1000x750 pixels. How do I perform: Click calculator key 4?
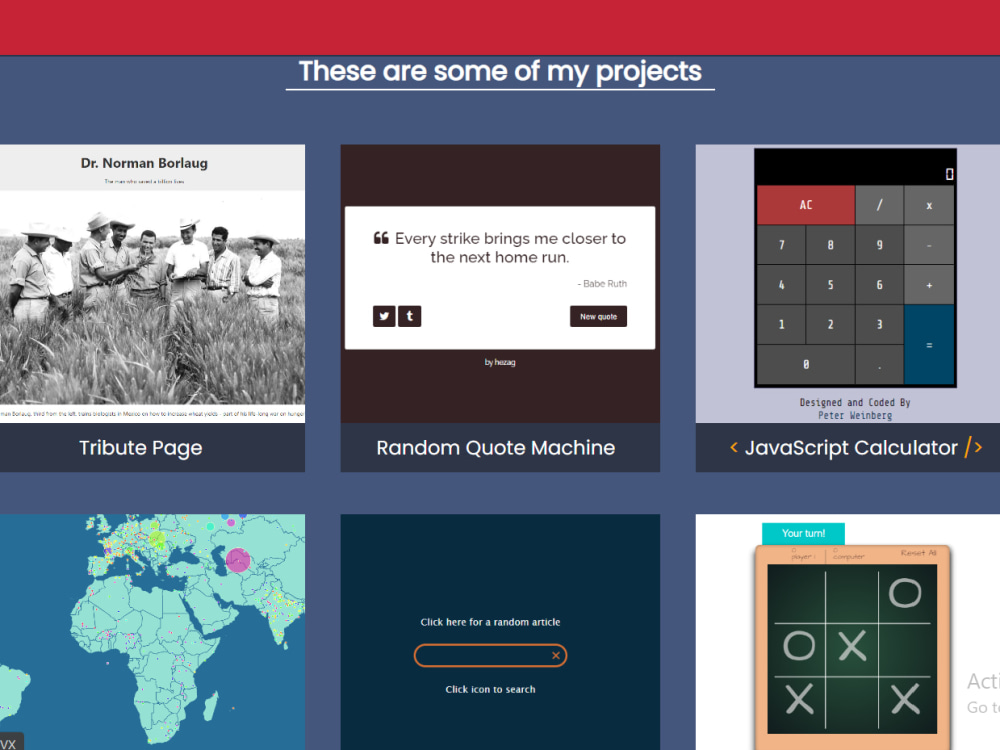pos(781,285)
